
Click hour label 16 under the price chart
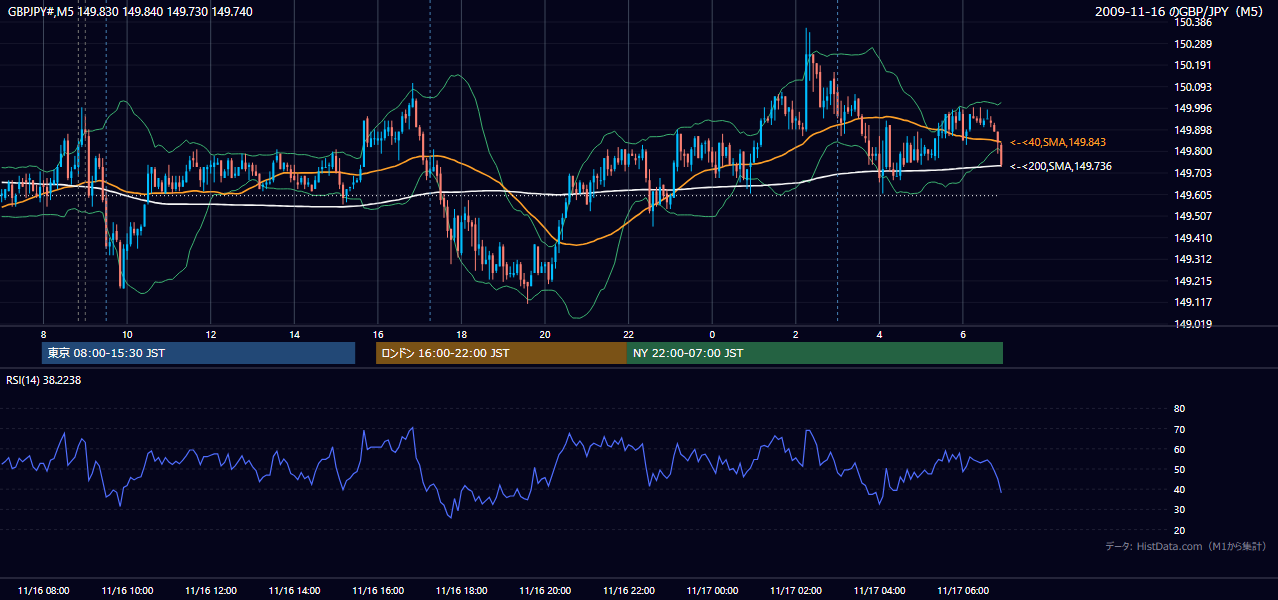[x=378, y=334]
